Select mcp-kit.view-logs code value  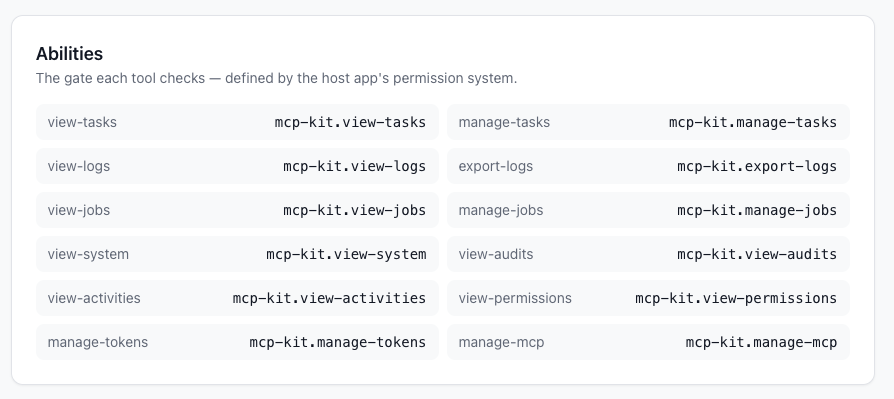point(355,166)
